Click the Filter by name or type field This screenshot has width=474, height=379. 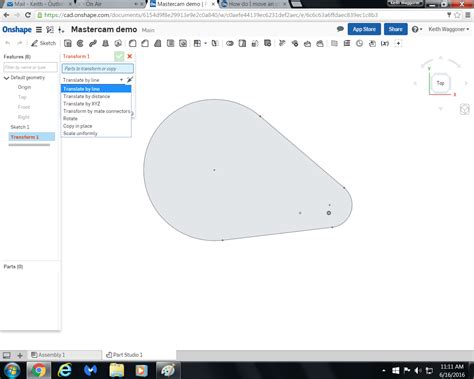coord(30,67)
